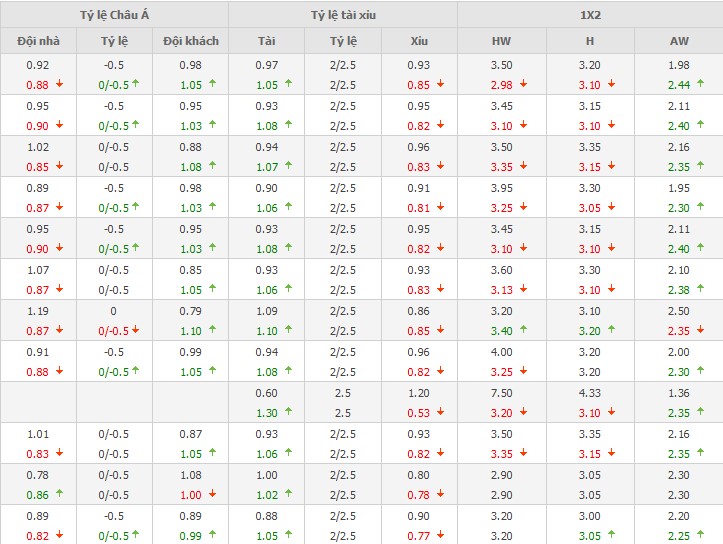
Task: Click the HW column header
Action: click(501, 41)
